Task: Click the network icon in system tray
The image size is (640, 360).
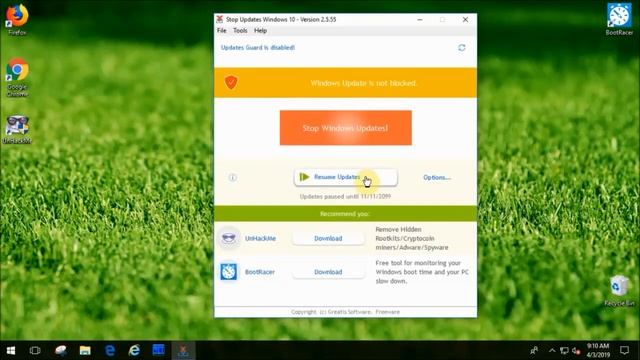Action: point(564,350)
